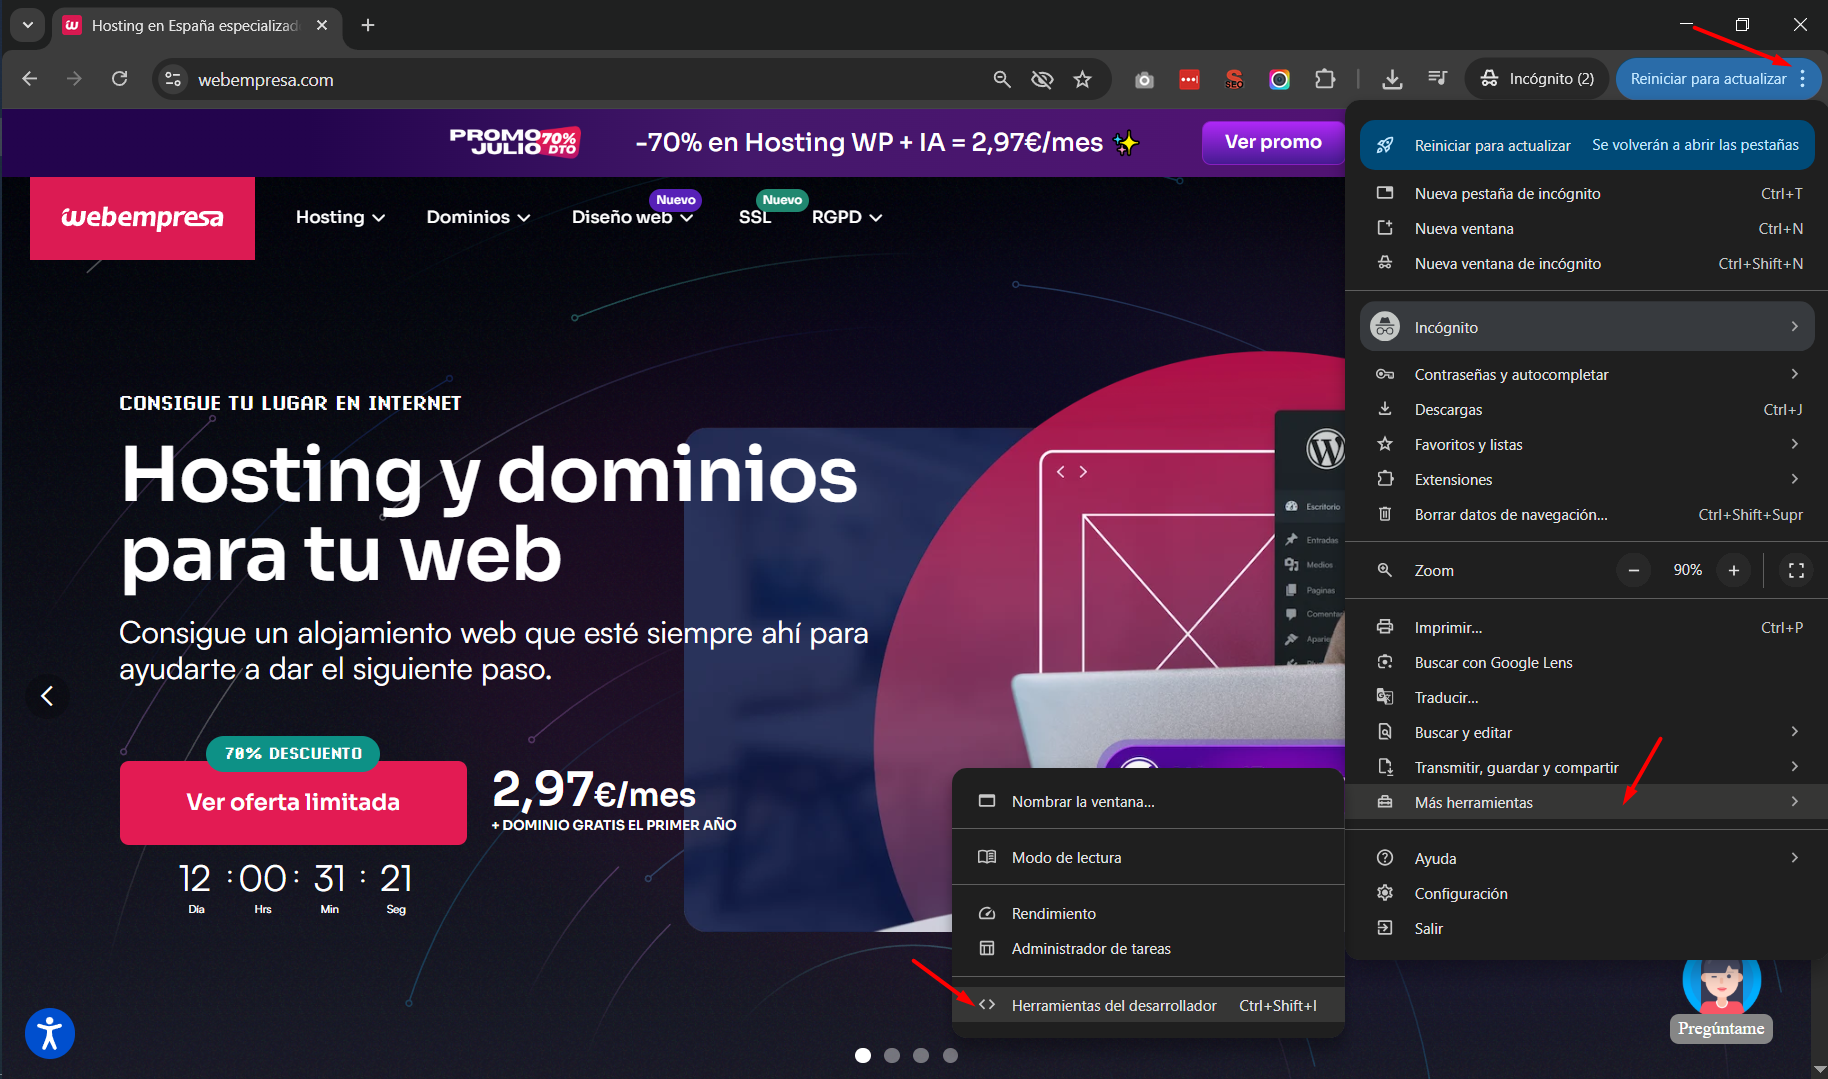Expand Transmitir, guardar y compartir submenu
This screenshot has height=1079, width=1828.
(1587, 767)
